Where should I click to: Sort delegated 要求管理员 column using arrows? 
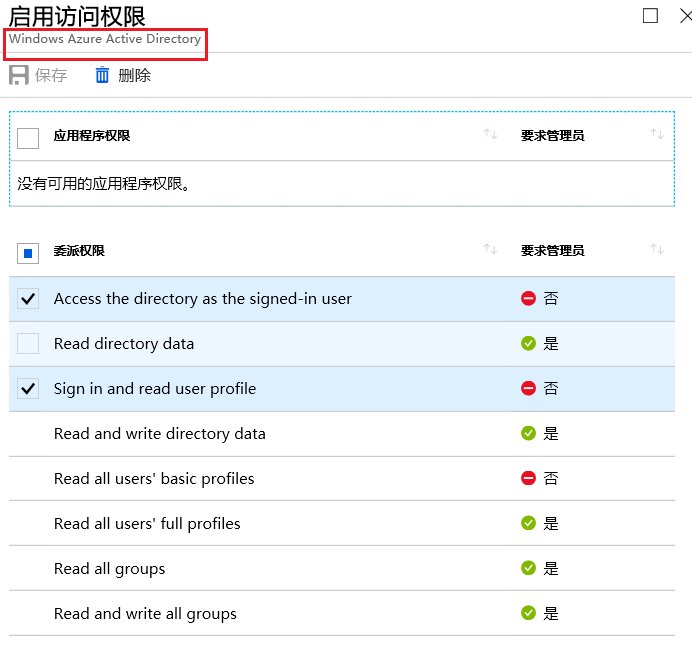[x=657, y=250]
